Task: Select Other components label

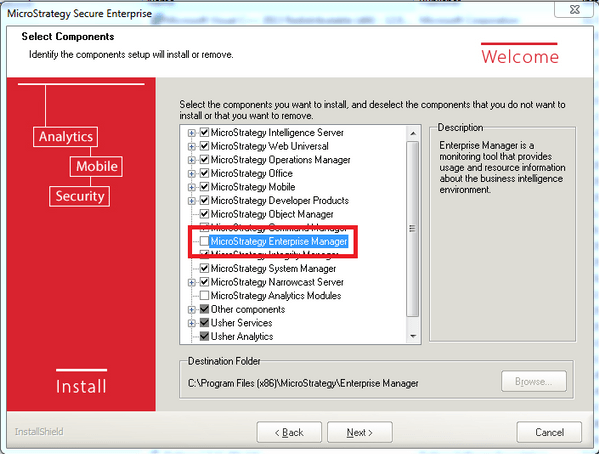Action: (x=248, y=309)
